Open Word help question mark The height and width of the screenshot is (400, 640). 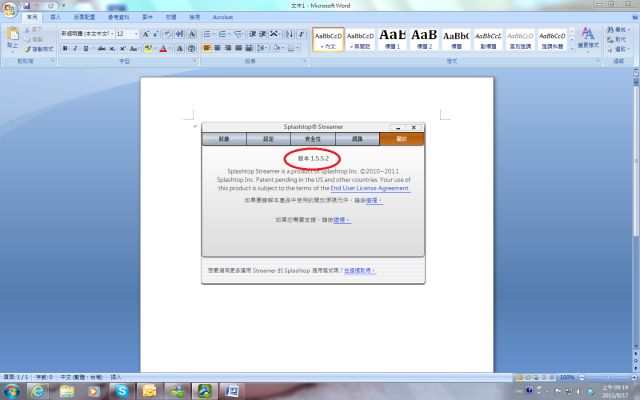pos(635,17)
